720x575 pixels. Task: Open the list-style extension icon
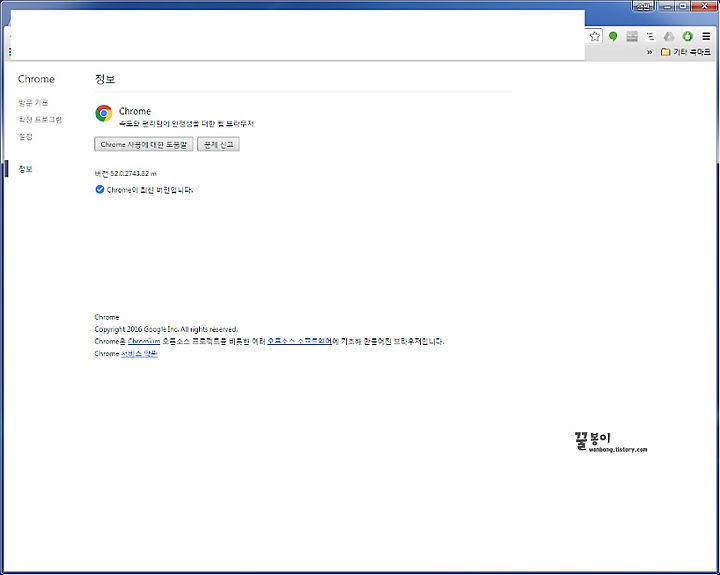pyautogui.click(x=650, y=37)
